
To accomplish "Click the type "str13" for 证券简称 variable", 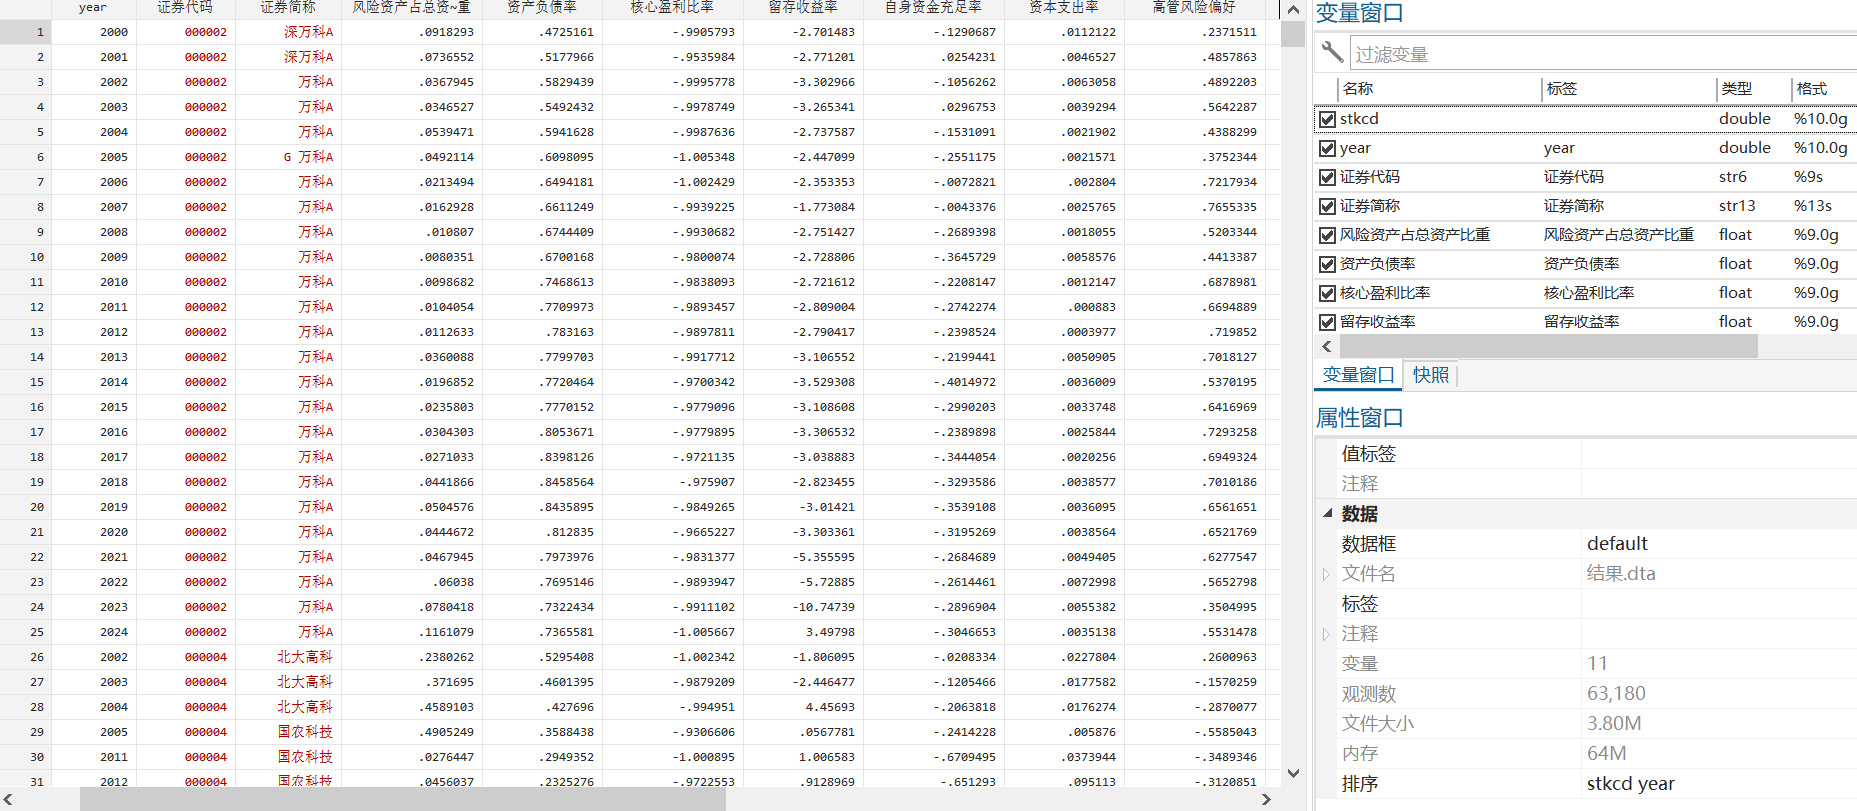I will 1737,206.
